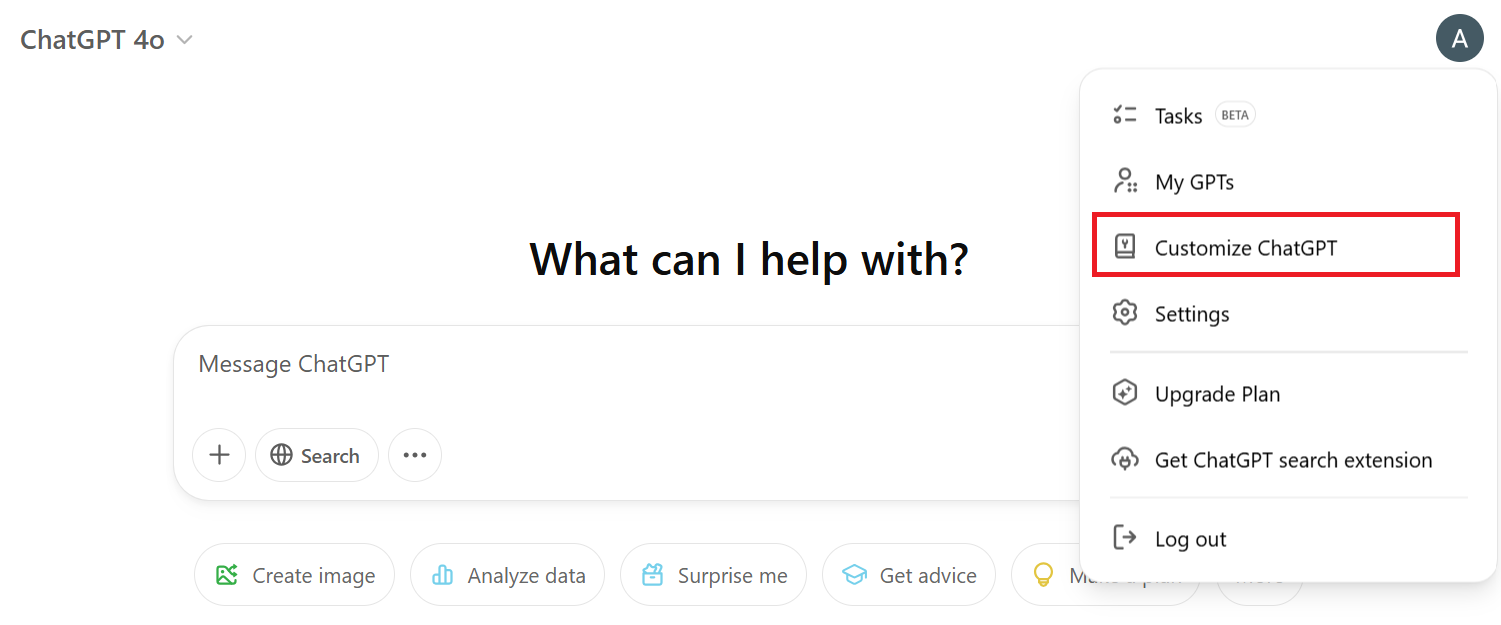Open the Settings gear icon

click(x=1125, y=313)
